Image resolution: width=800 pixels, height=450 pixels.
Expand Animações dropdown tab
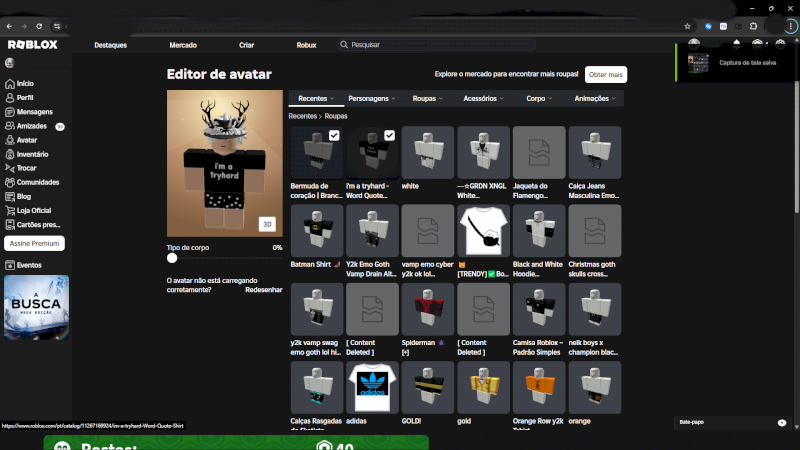595,98
